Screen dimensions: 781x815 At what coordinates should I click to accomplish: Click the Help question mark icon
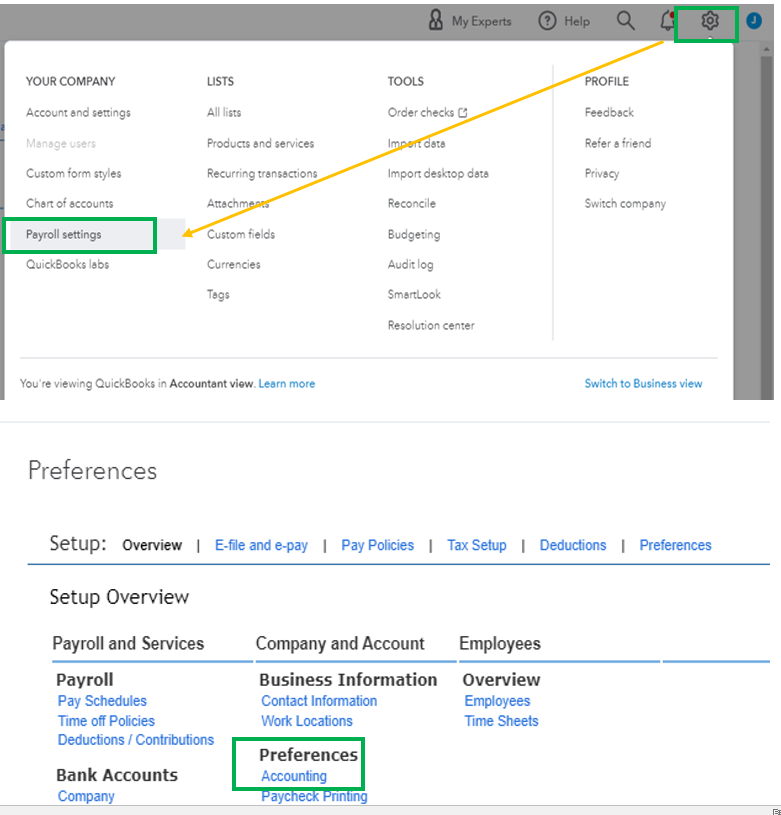[x=547, y=21]
